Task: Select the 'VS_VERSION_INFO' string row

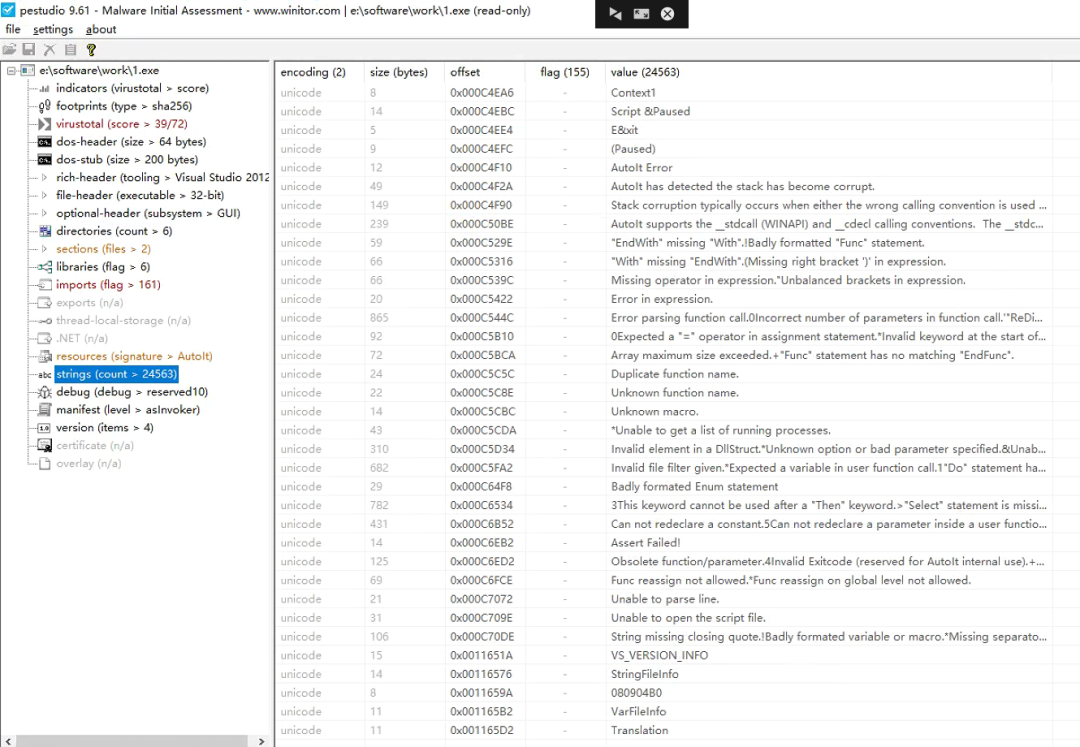Action: (663, 655)
